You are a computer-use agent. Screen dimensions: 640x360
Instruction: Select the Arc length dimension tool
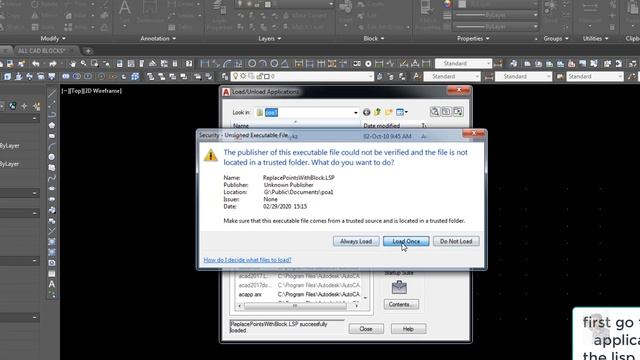coord(227,64)
